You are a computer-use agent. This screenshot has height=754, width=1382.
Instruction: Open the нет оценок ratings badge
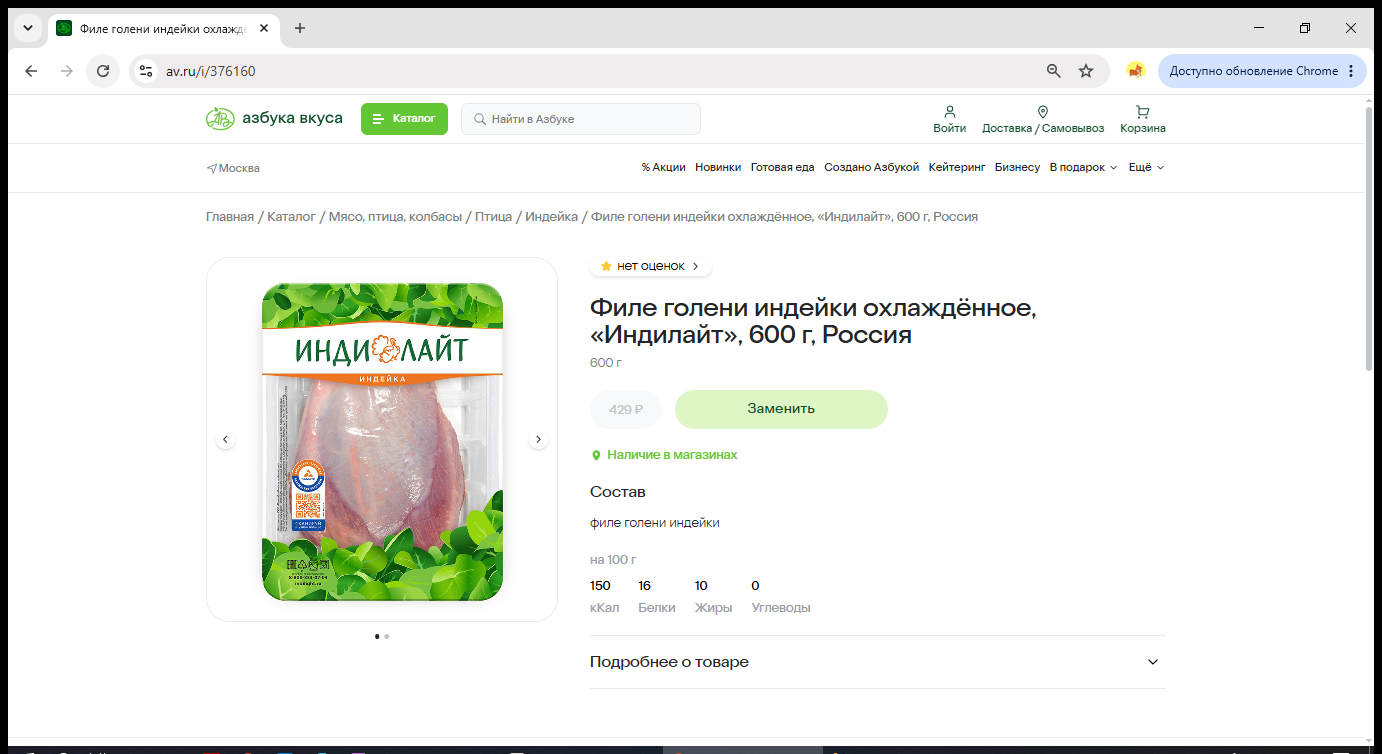coord(650,266)
